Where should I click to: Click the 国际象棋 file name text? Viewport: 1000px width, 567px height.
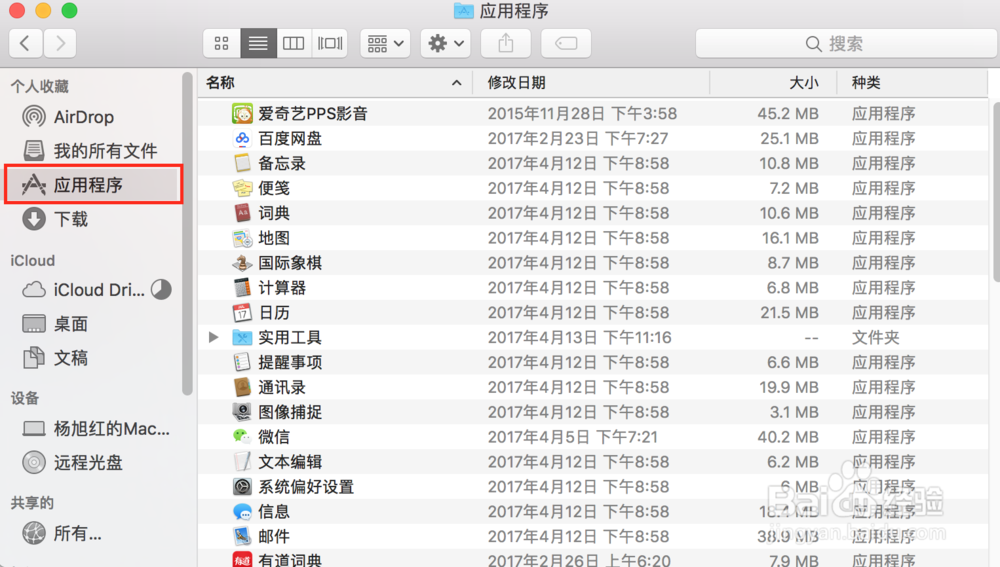tap(290, 263)
